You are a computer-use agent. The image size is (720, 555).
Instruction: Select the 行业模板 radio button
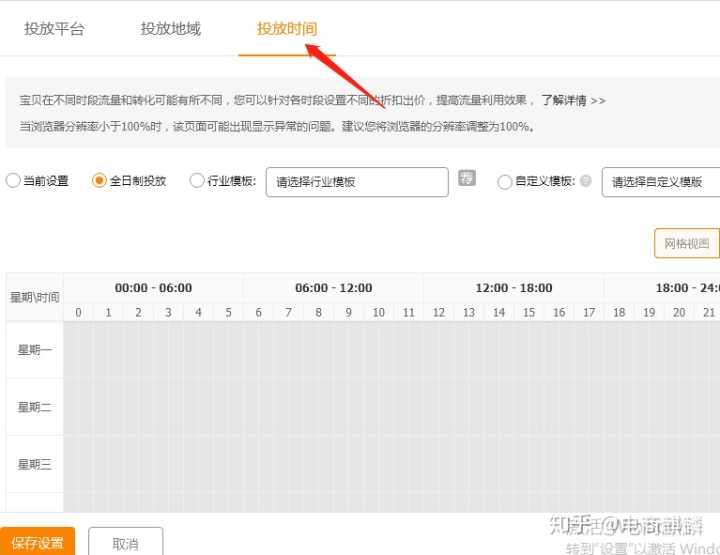tap(197, 180)
